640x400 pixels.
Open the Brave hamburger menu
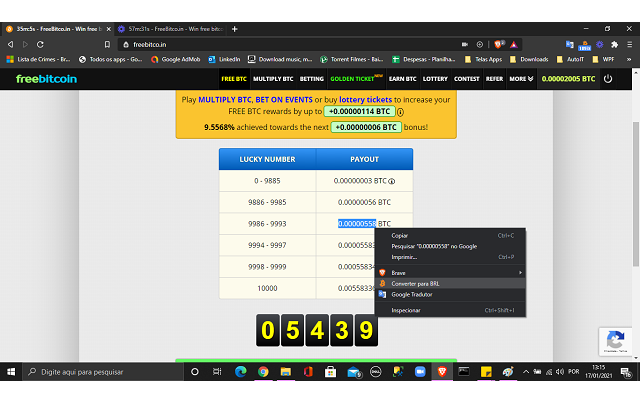point(629,44)
